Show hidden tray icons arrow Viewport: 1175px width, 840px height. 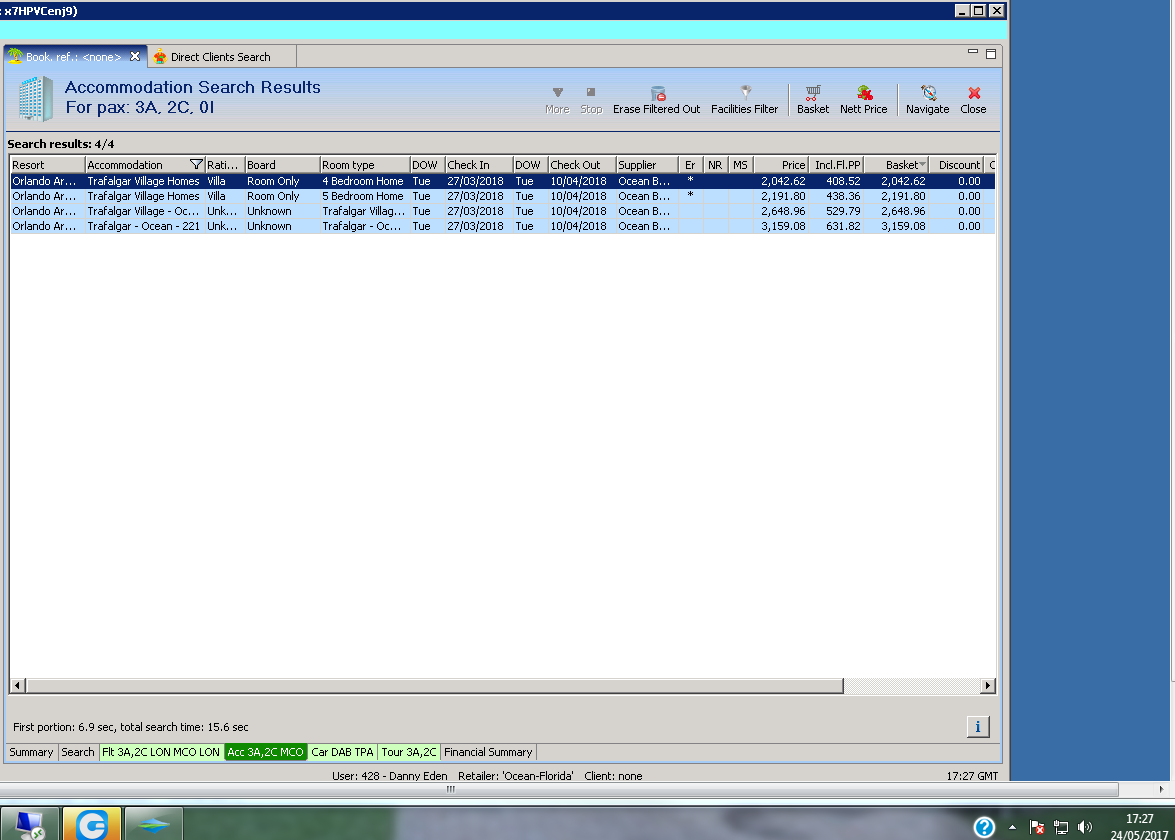pyautogui.click(x=1012, y=827)
